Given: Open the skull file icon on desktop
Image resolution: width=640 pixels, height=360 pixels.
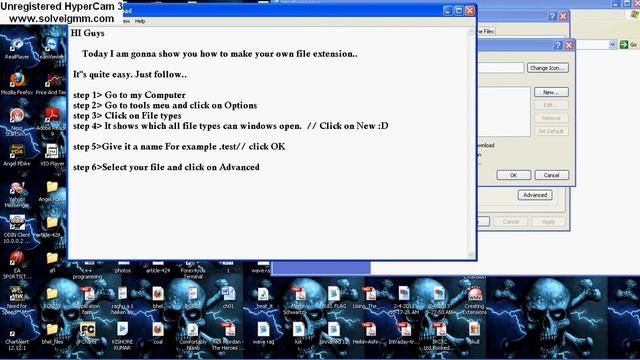Looking at the screenshot, I should coord(474,330).
